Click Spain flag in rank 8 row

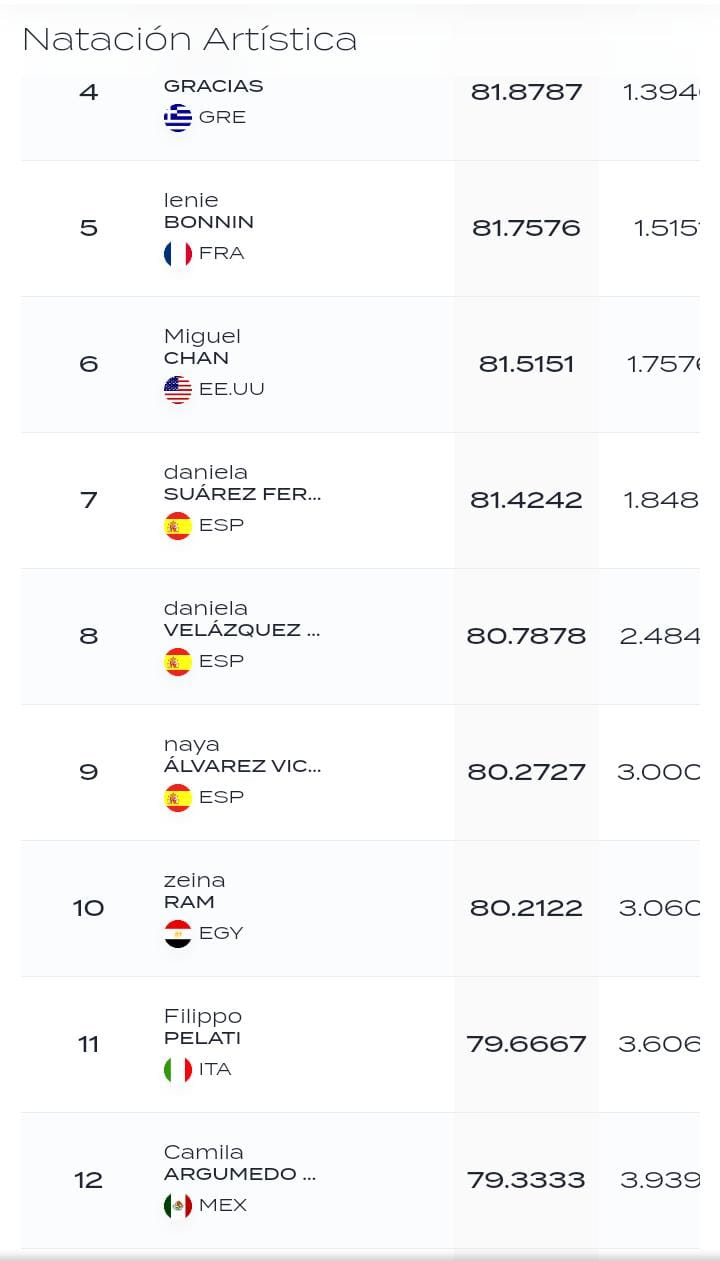point(178,661)
